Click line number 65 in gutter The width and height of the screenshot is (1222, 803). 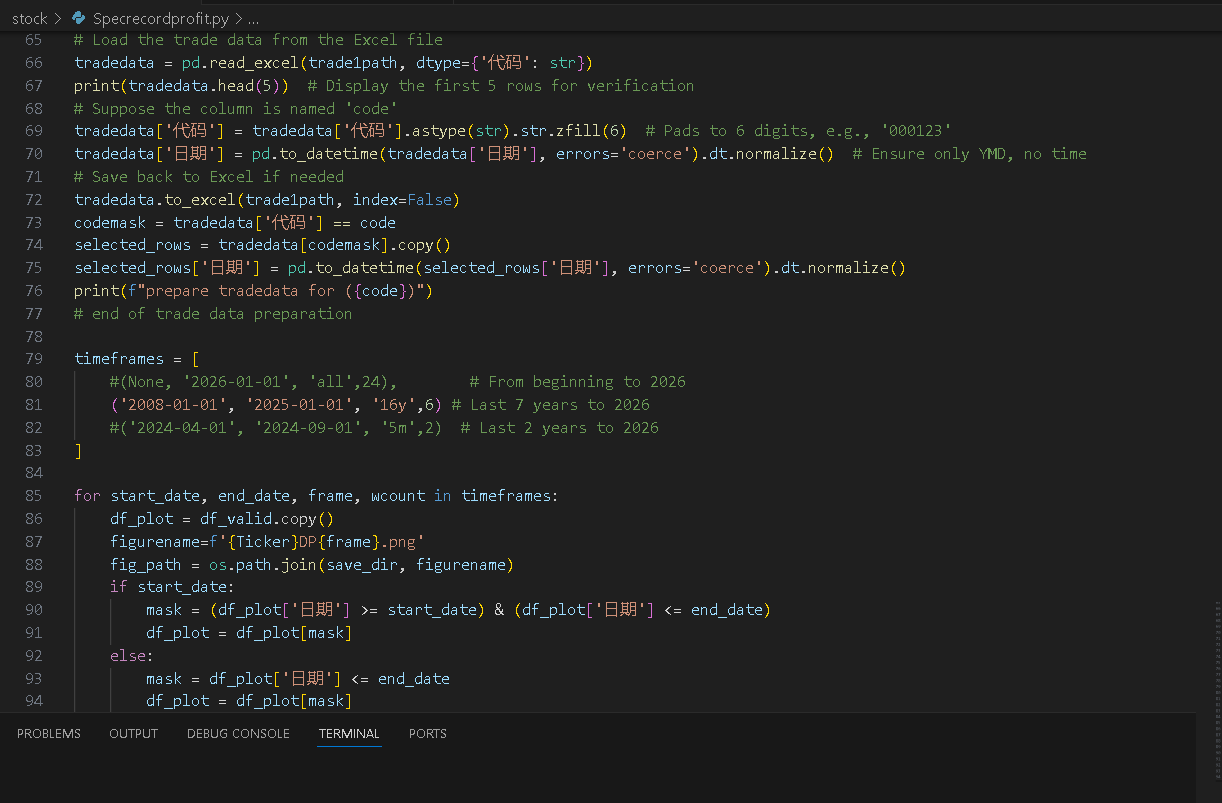click(33, 40)
